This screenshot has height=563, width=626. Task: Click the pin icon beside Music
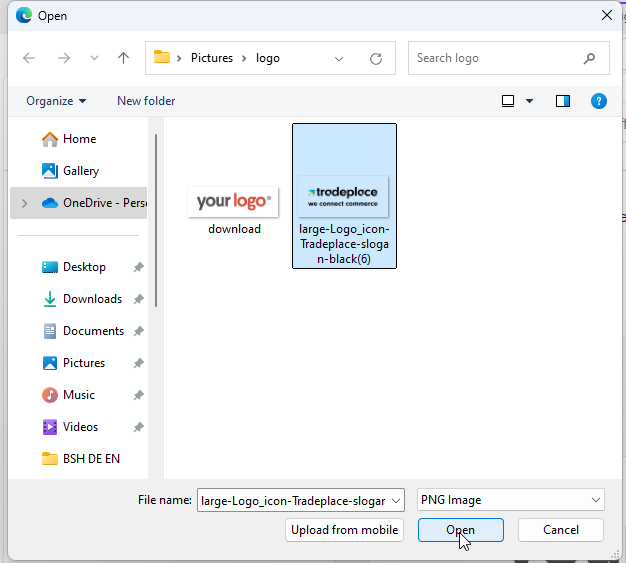point(139,395)
